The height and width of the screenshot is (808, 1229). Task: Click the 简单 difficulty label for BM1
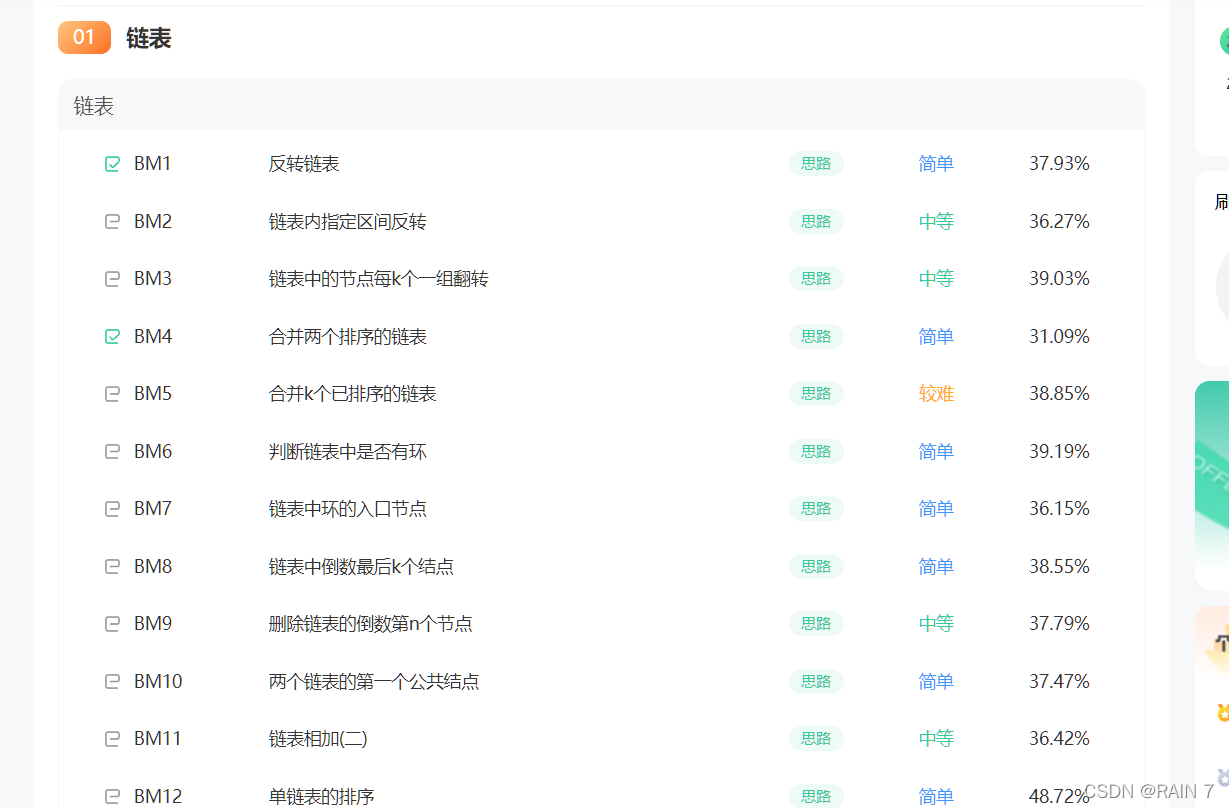point(936,163)
